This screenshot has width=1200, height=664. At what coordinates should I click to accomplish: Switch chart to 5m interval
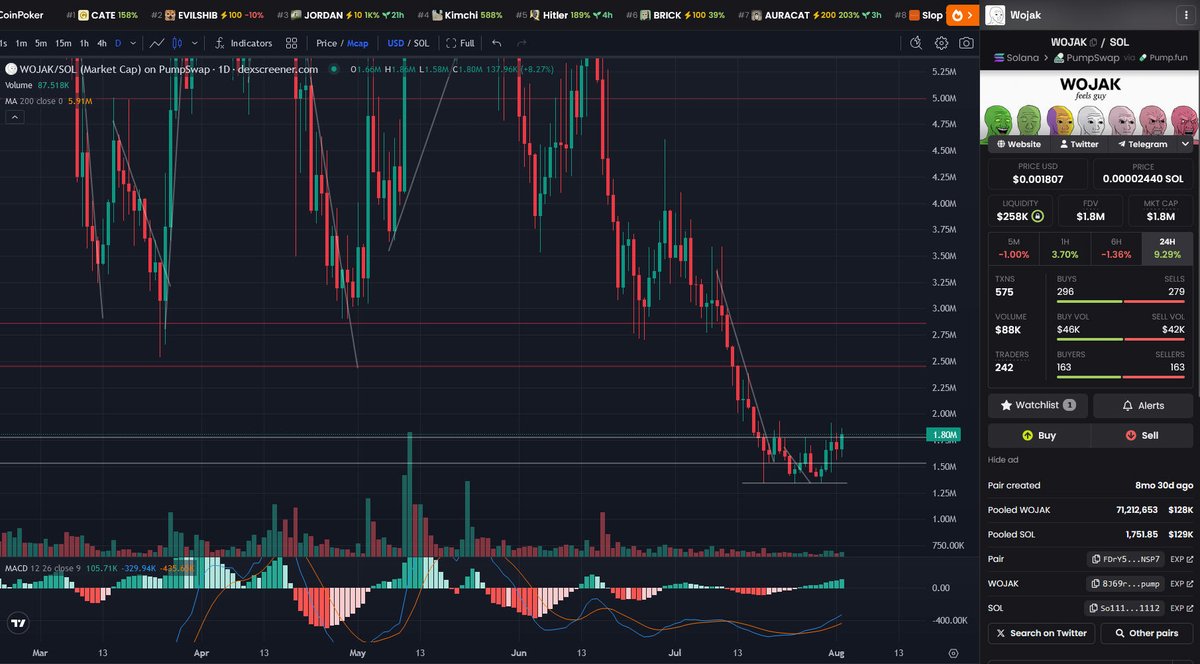[41, 43]
